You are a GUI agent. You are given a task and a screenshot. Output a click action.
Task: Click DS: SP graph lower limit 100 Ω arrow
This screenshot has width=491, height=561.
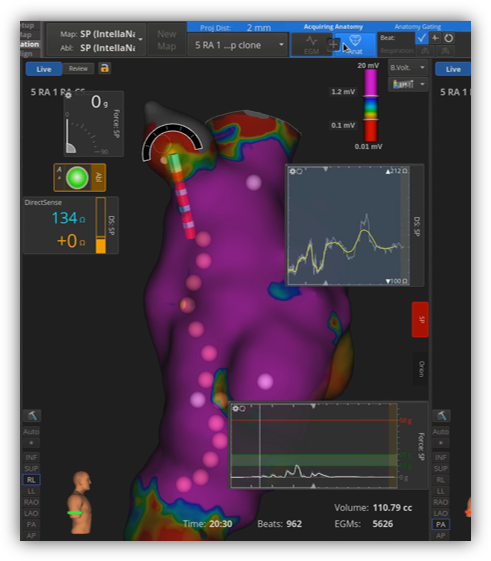tap(388, 281)
